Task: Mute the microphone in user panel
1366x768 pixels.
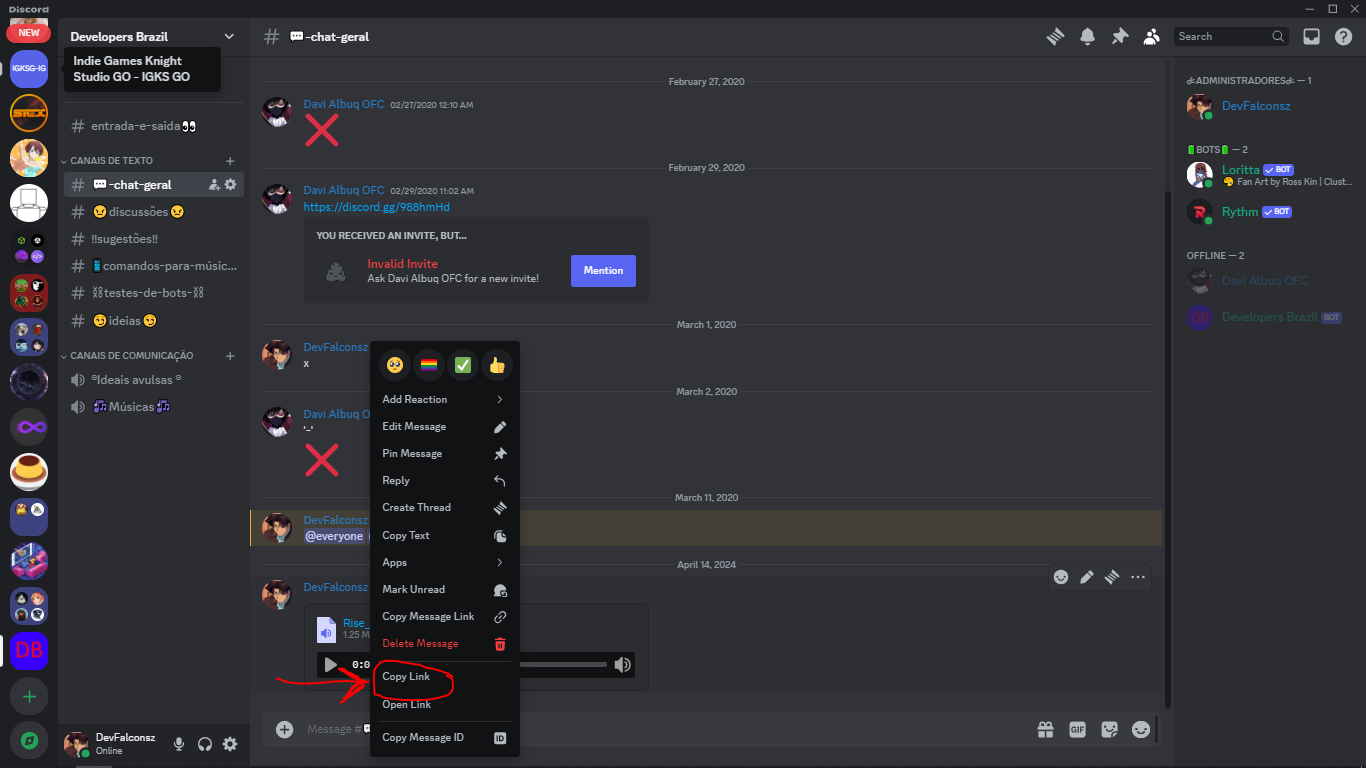Action: pos(179,743)
